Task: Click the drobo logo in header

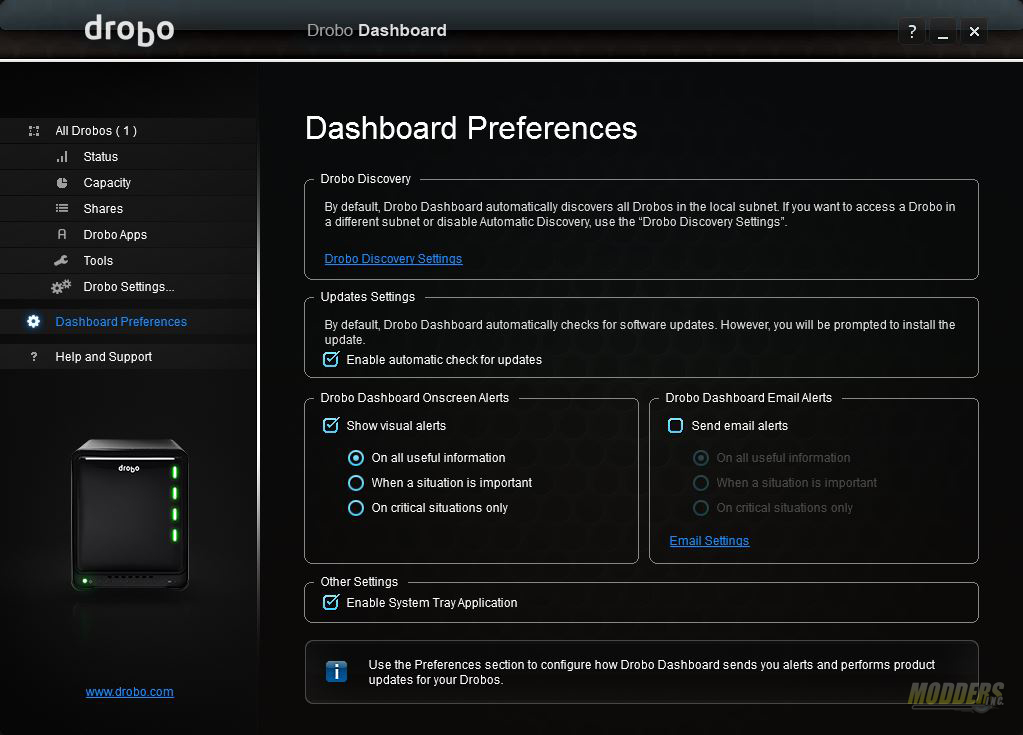Action: [x=129, y=30]
